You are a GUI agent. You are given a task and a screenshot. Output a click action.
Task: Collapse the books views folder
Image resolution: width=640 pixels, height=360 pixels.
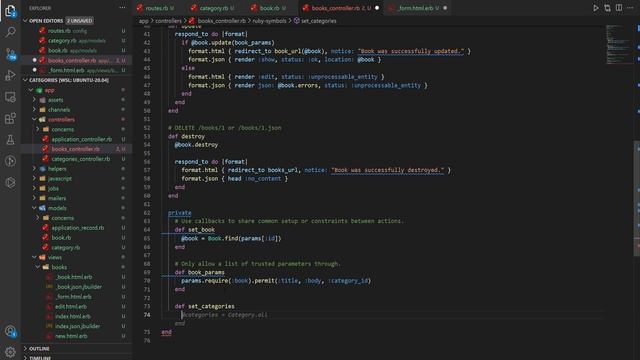pyautogui.click(x=38, y=267)
